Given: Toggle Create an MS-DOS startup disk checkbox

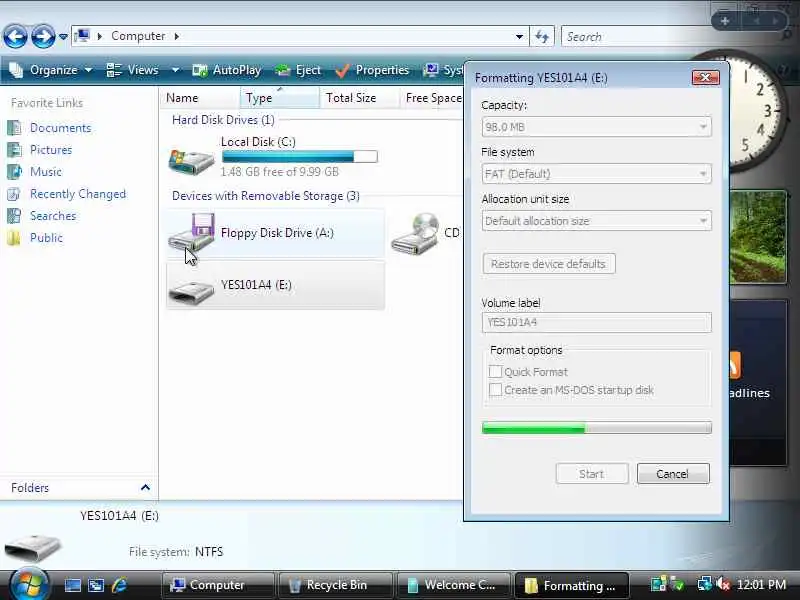Looking at the screenshot, I should click(495, 390).
